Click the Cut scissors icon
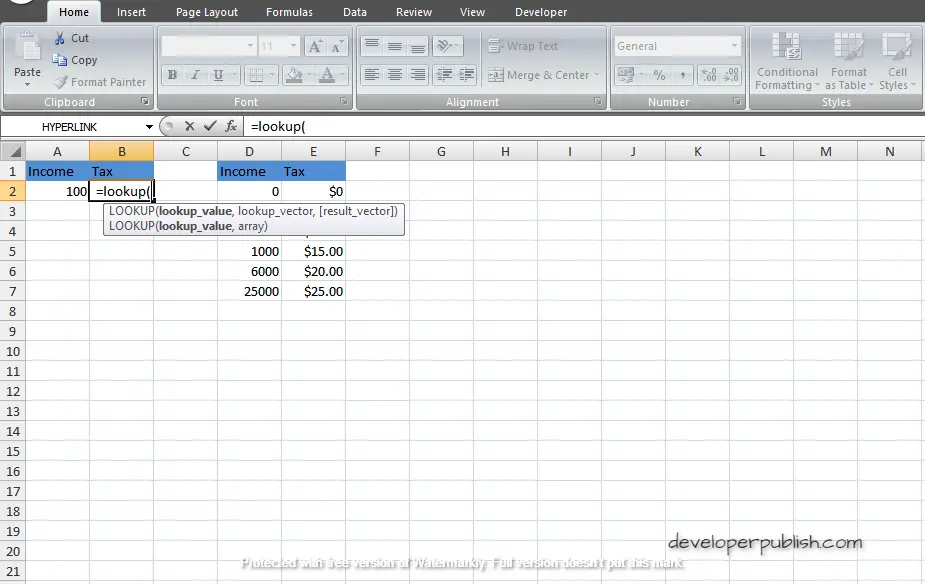The image size is (925, 584). click(x=60, y=38)
